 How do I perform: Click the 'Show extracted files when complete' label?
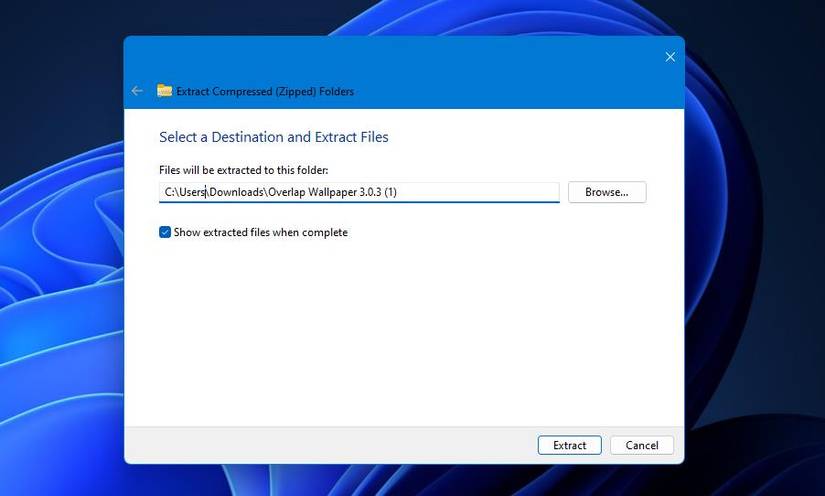click(x=260, y=232)
